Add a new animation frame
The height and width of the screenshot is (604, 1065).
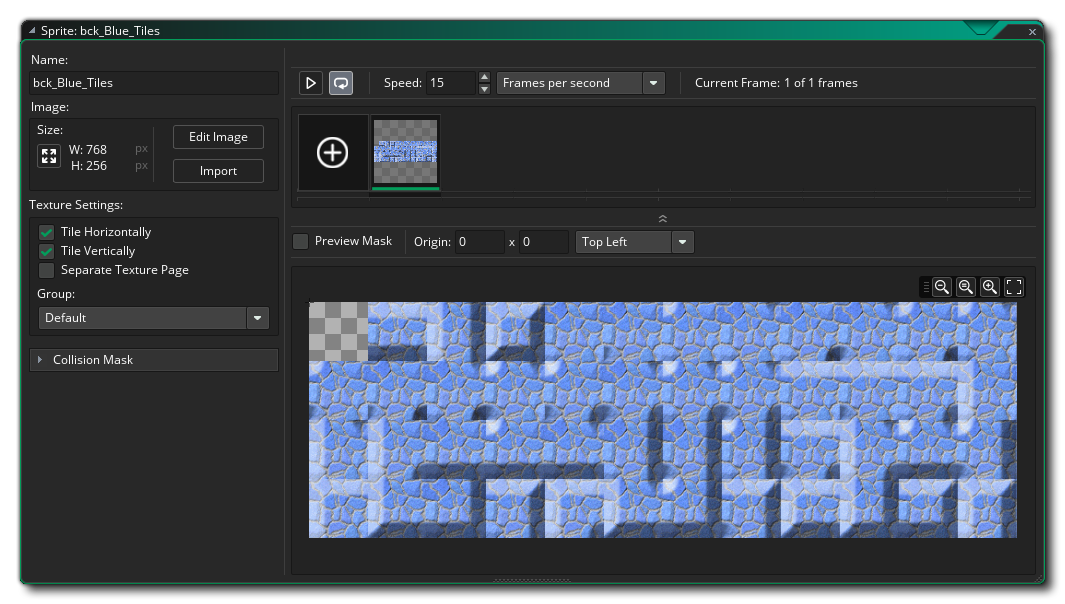point(332,152)
